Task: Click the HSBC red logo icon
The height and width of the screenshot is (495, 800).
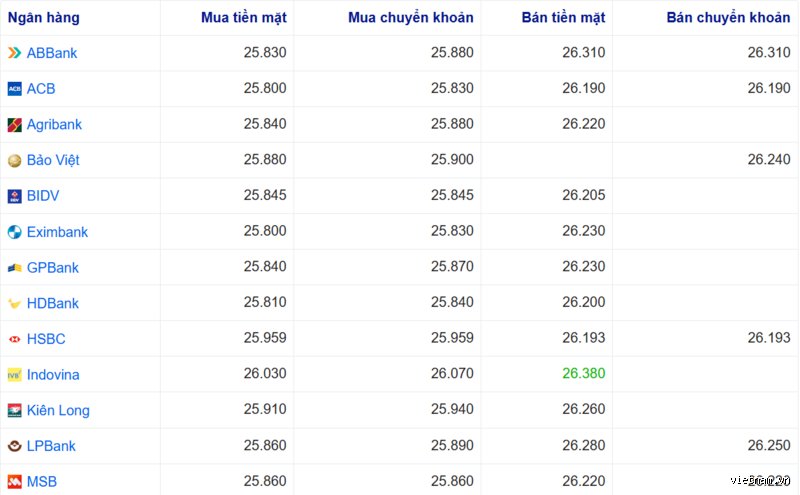Action: point(14,339)
